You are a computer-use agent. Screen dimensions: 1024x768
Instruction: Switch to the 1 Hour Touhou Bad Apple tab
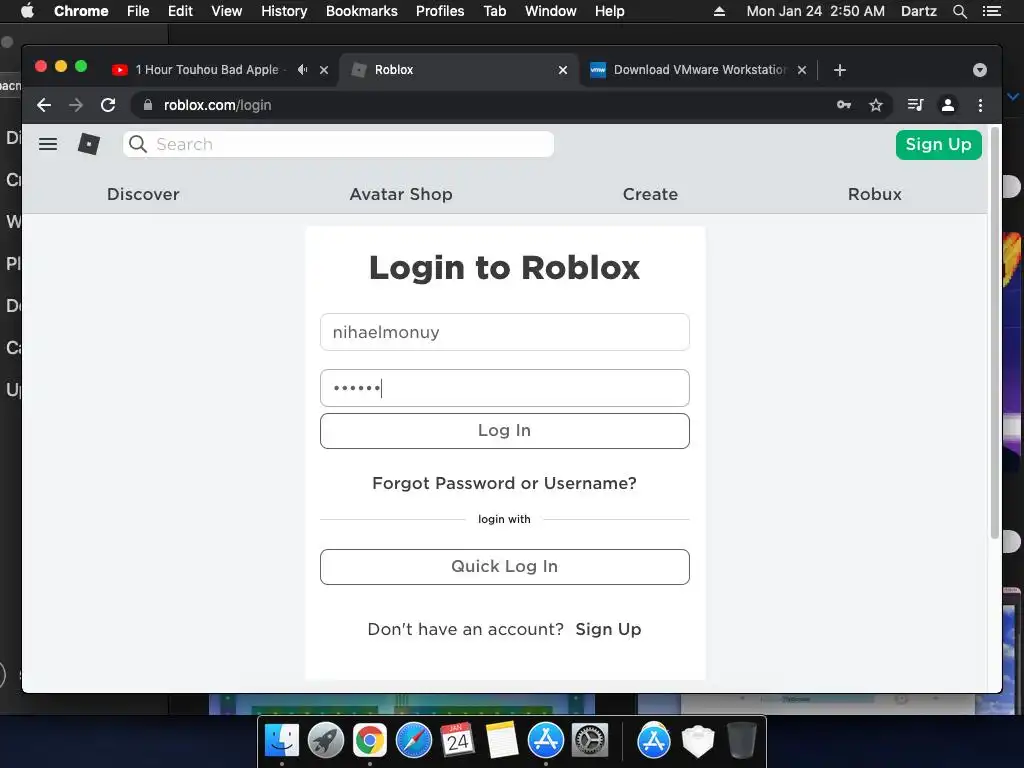tap(206, 70)
